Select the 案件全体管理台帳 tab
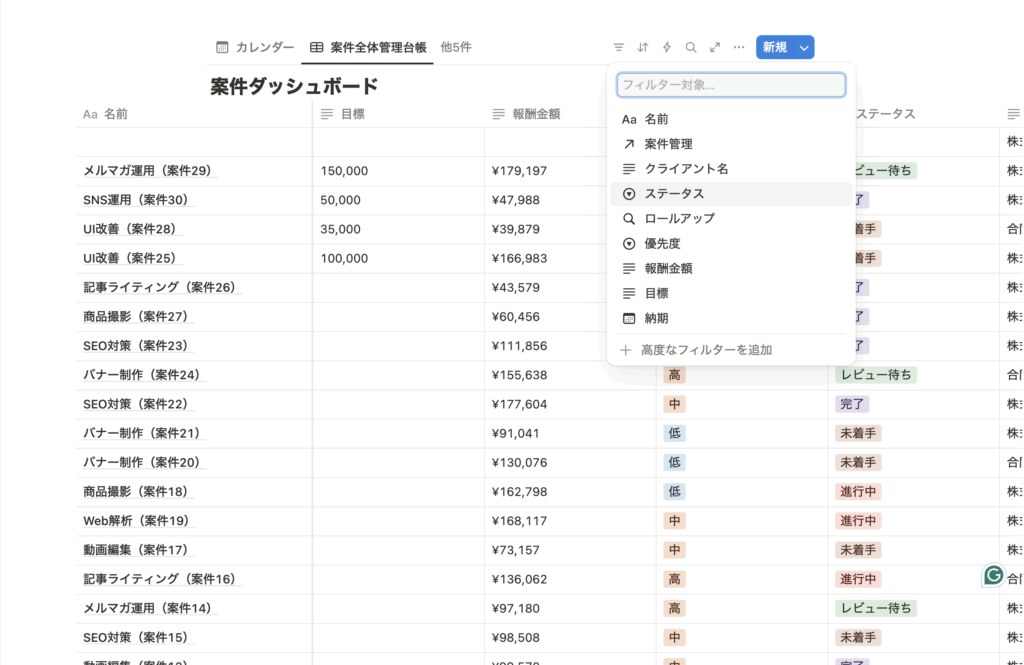Screen dimensions: 1024x665 pyautogui.click(x=368, y=47)
